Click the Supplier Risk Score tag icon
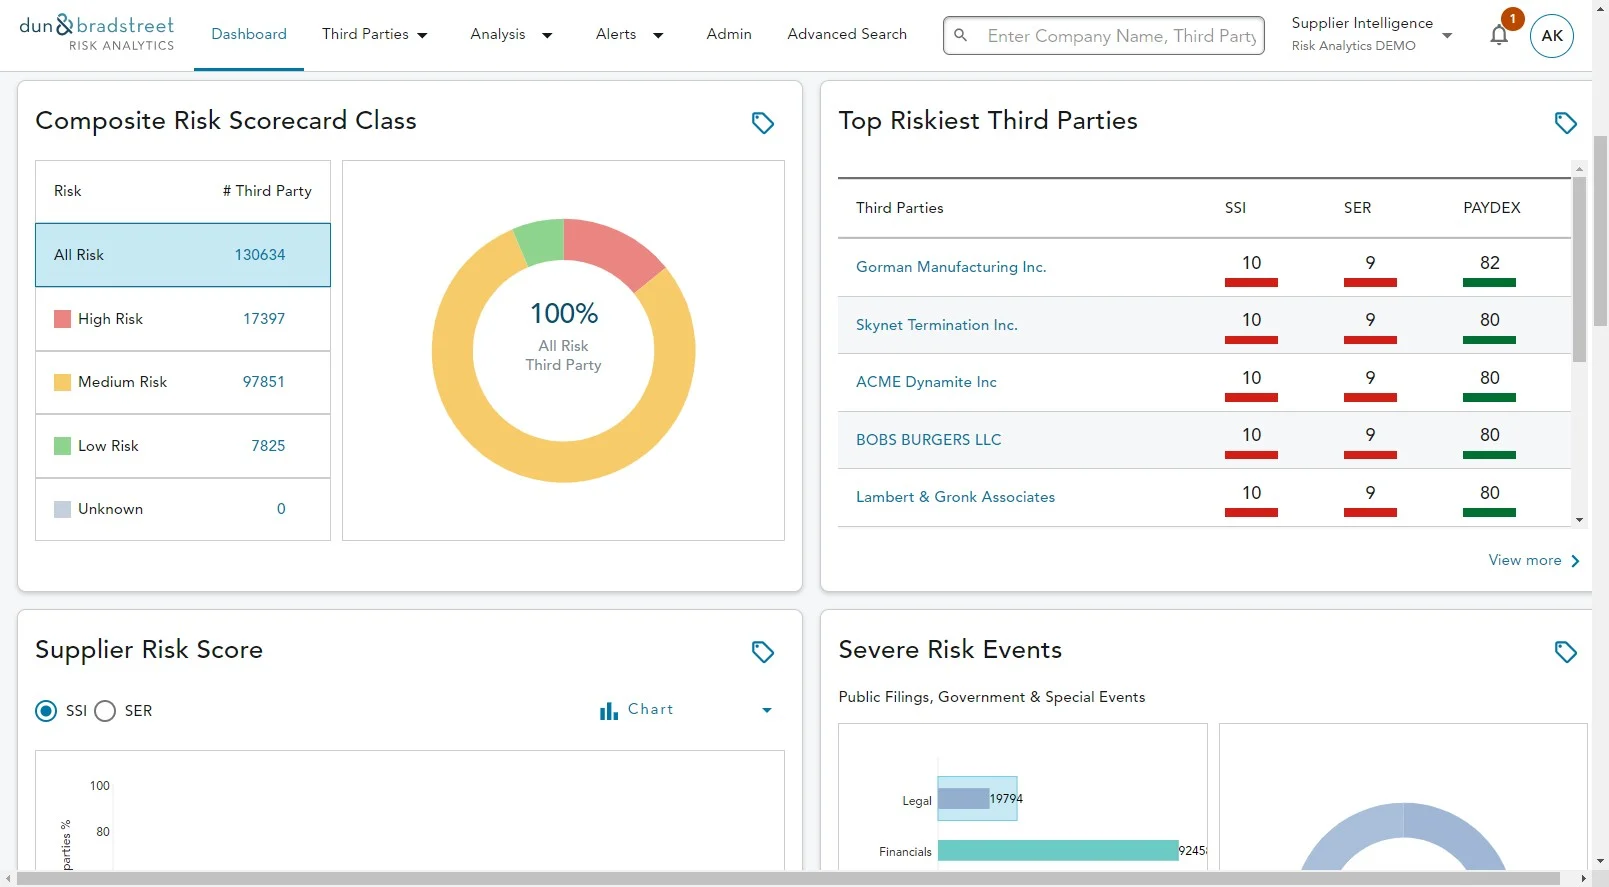Image resolution: width=1609 pixels, height=887 pixels. click(763, 652)
